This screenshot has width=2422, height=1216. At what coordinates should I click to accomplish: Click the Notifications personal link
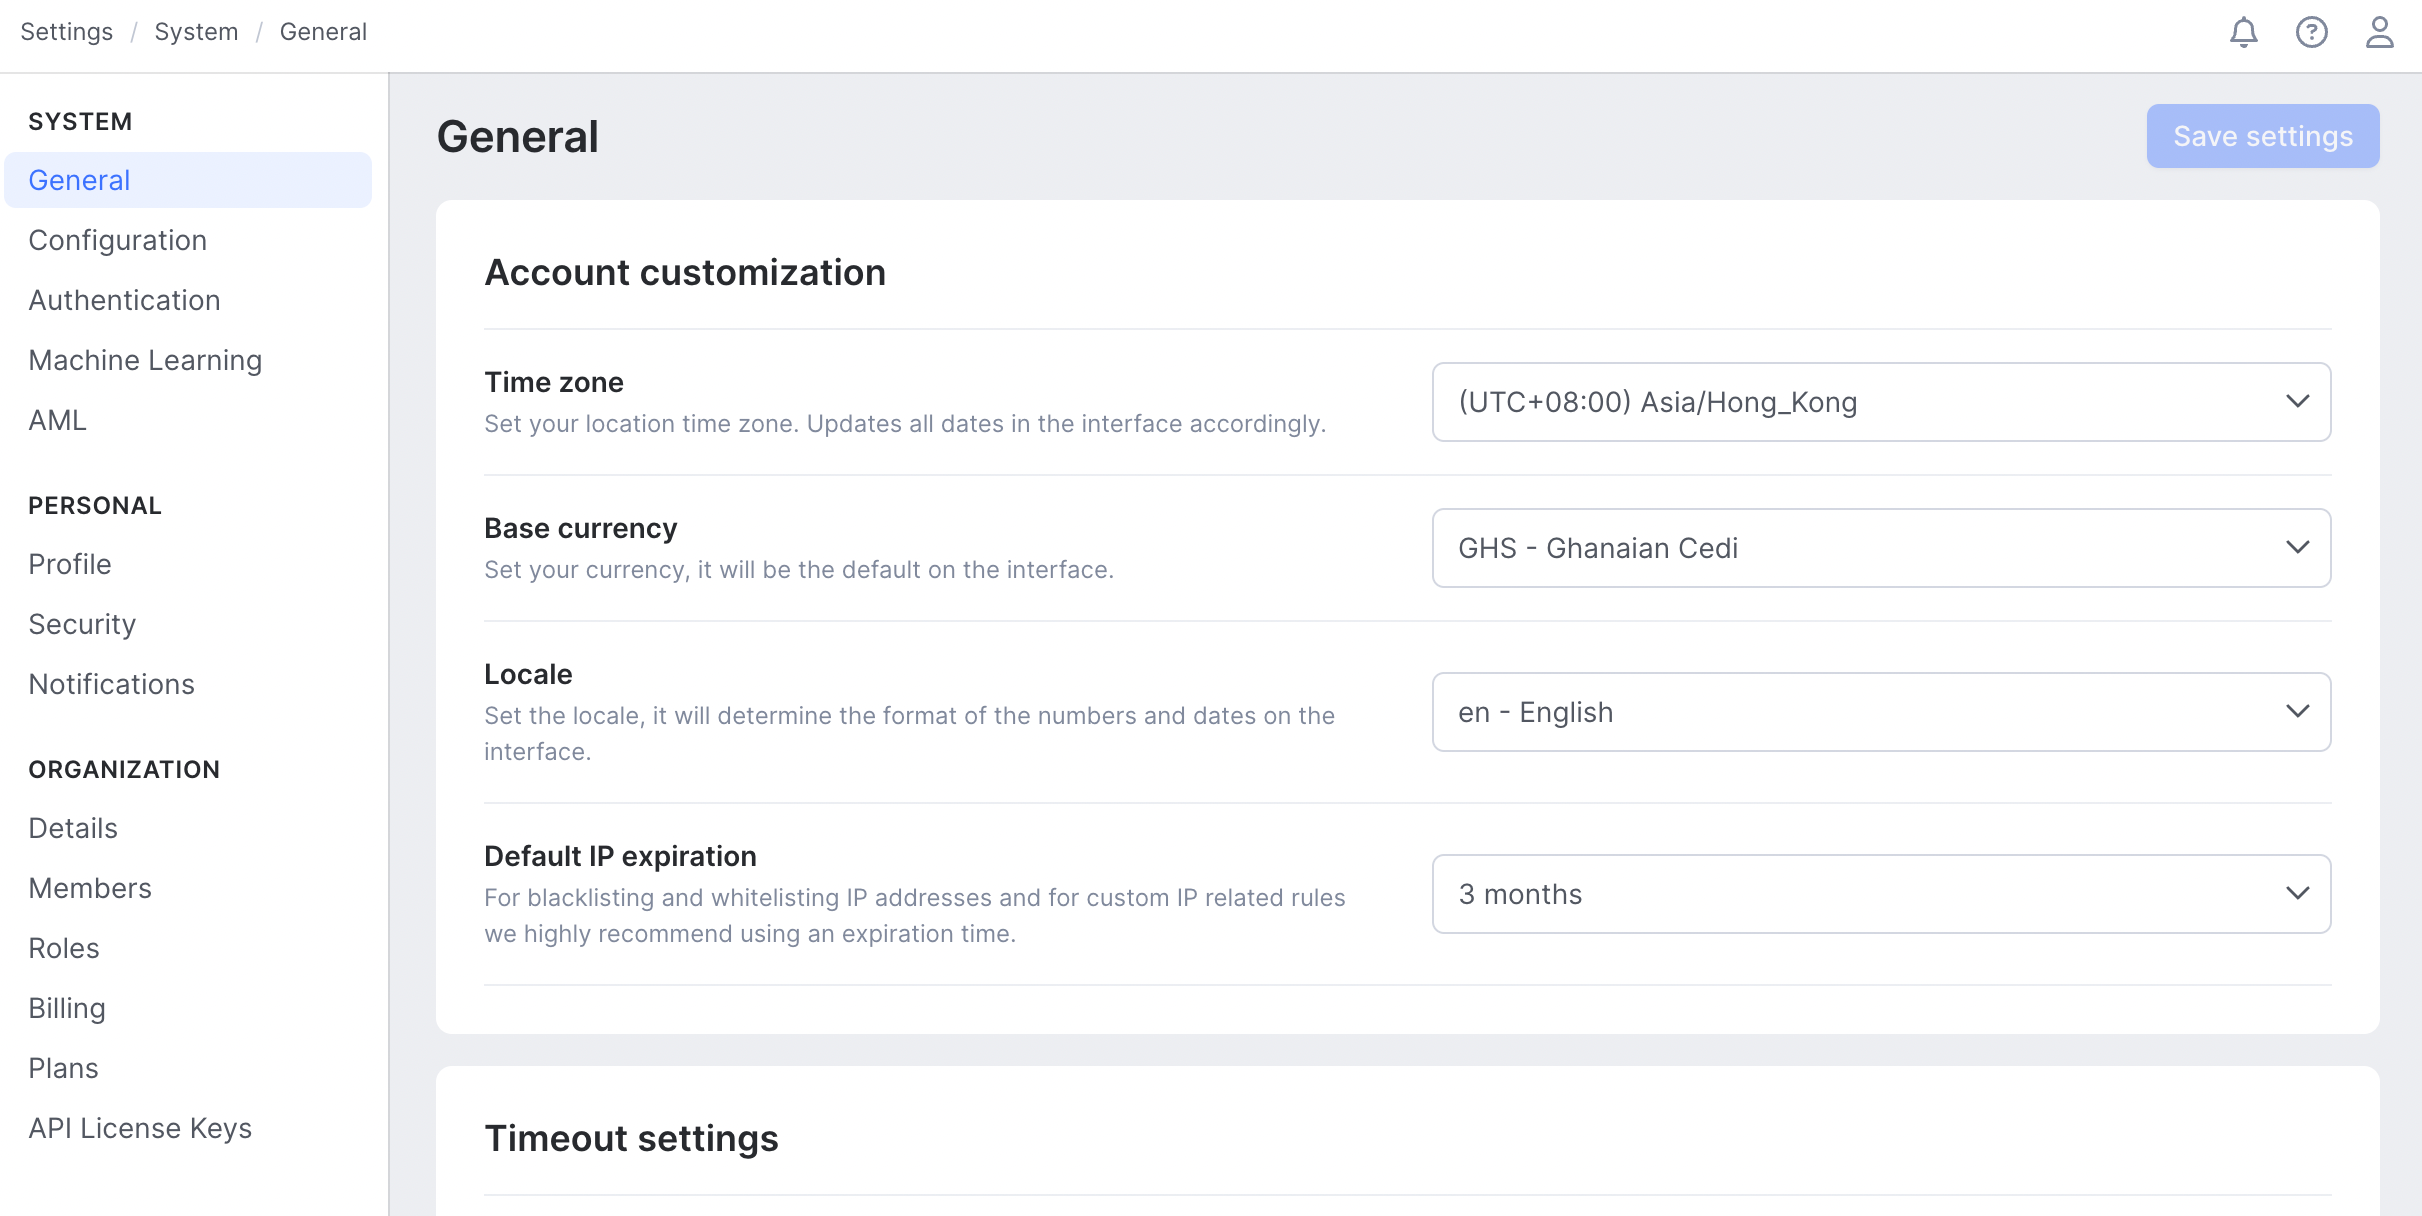point(112,682)
